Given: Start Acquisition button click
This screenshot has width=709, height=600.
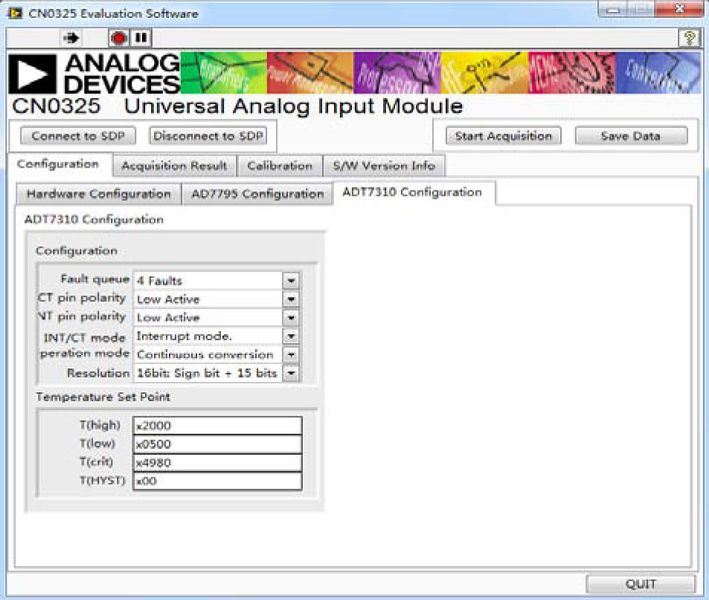Looking at the screenshot, I should click(x=503, y=136).
